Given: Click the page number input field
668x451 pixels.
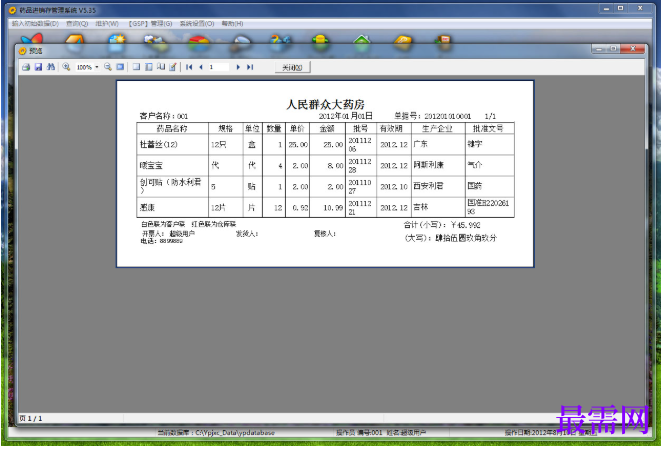Looking at the screenshot, I should click(219, 67).
